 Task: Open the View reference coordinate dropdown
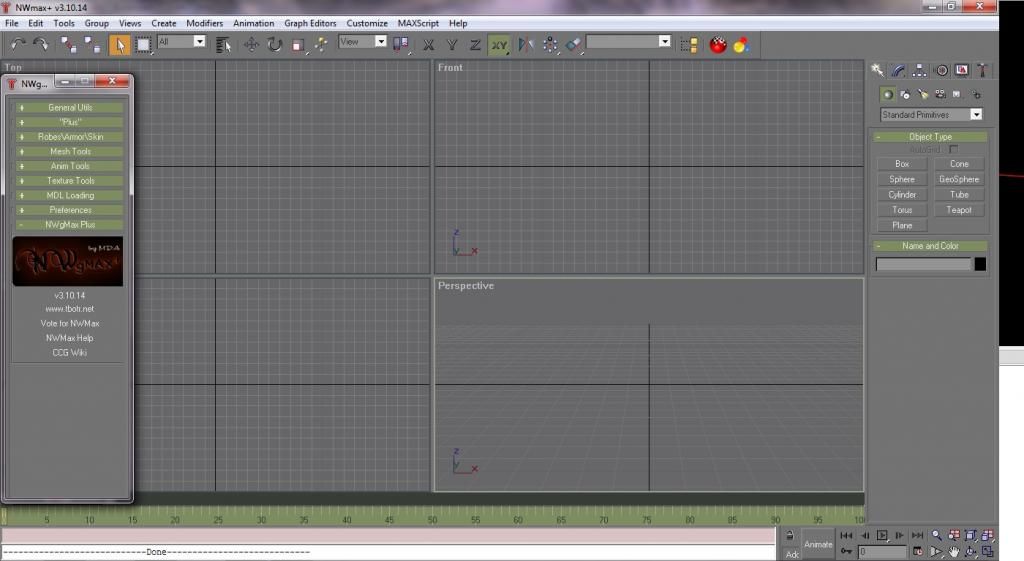coord(362,42)
